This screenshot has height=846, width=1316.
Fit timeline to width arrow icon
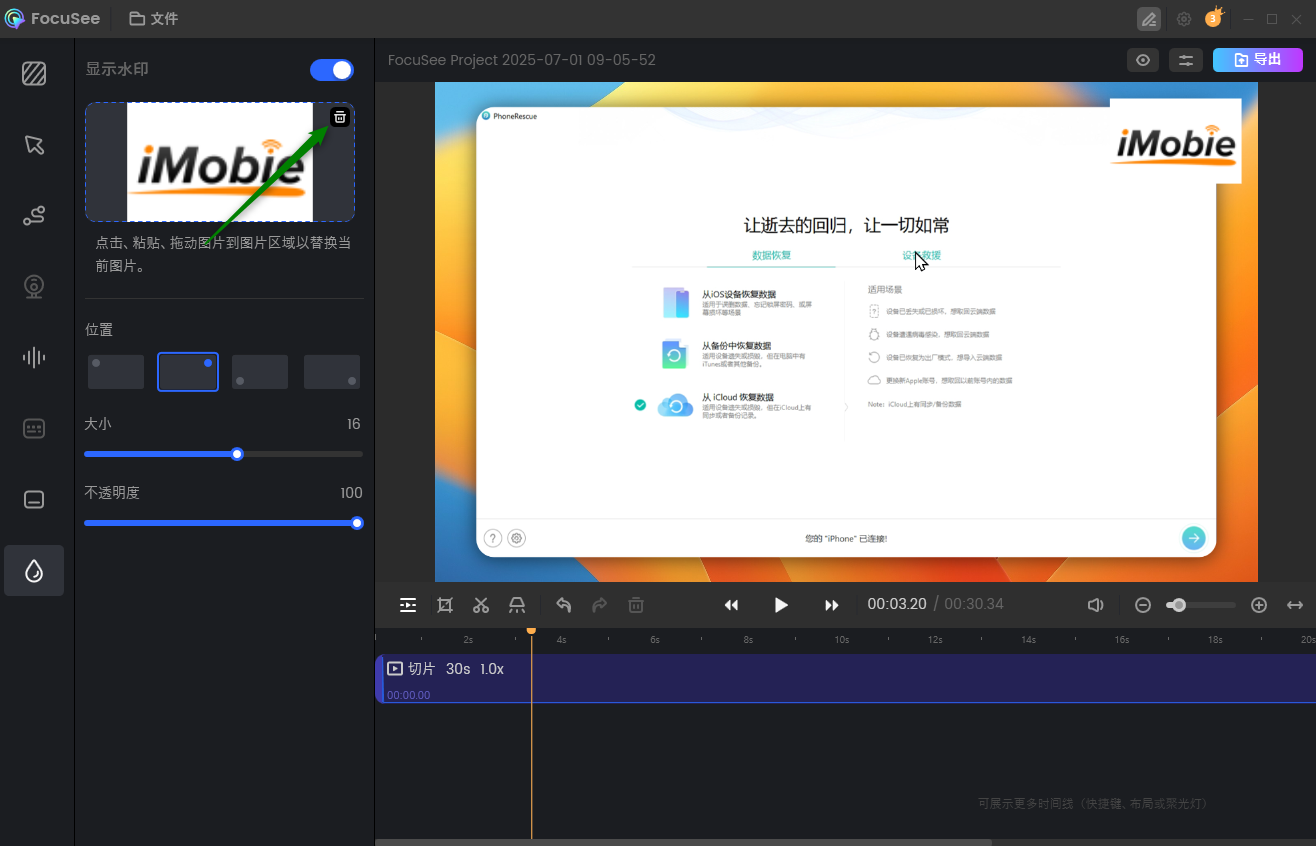coord(1295,605)
